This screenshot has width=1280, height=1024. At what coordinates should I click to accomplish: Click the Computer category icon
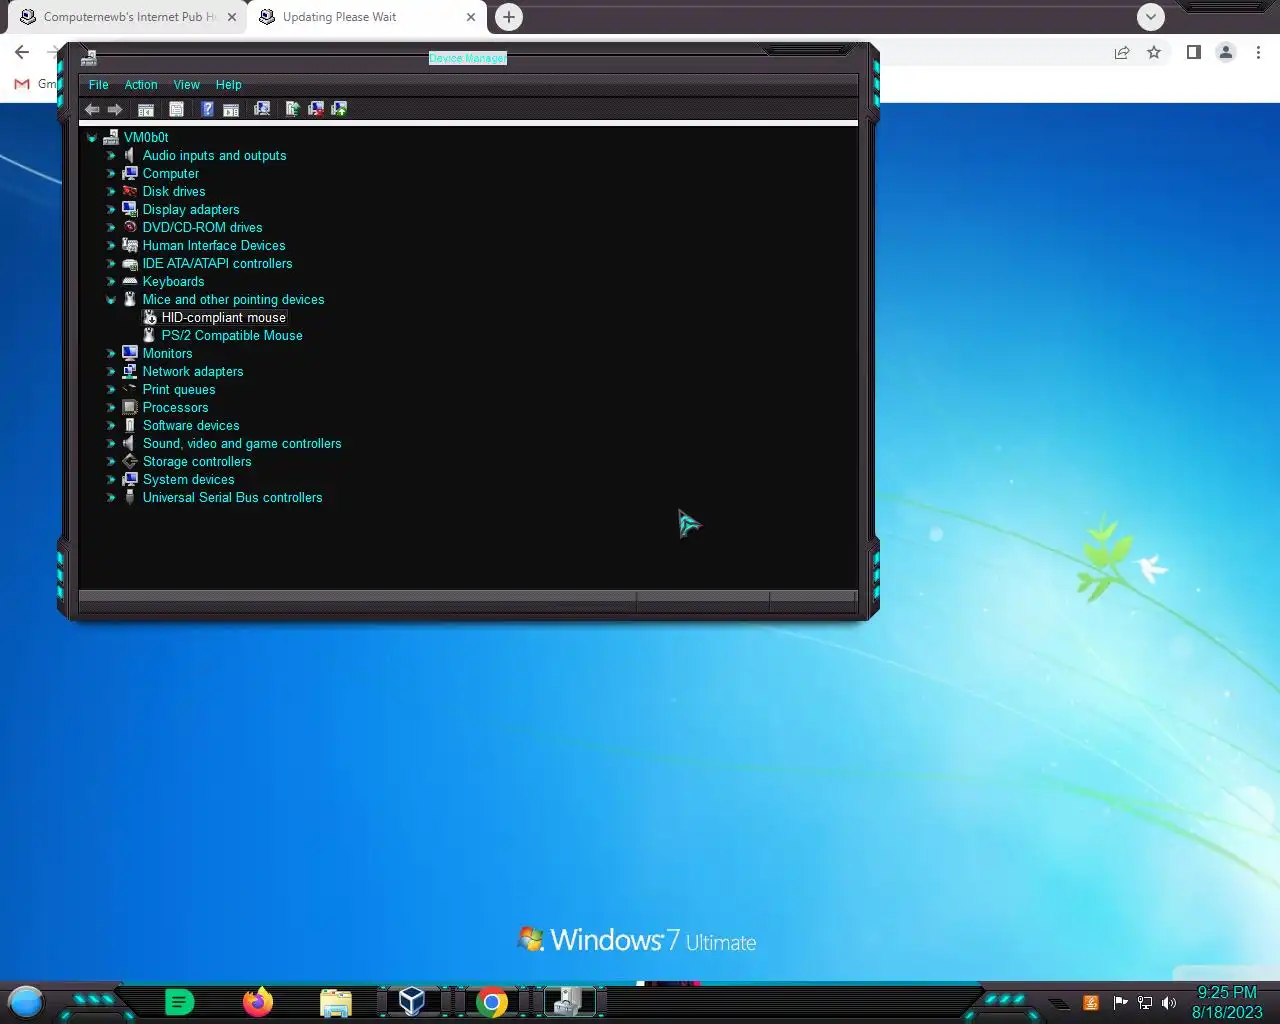pos(130,174)
